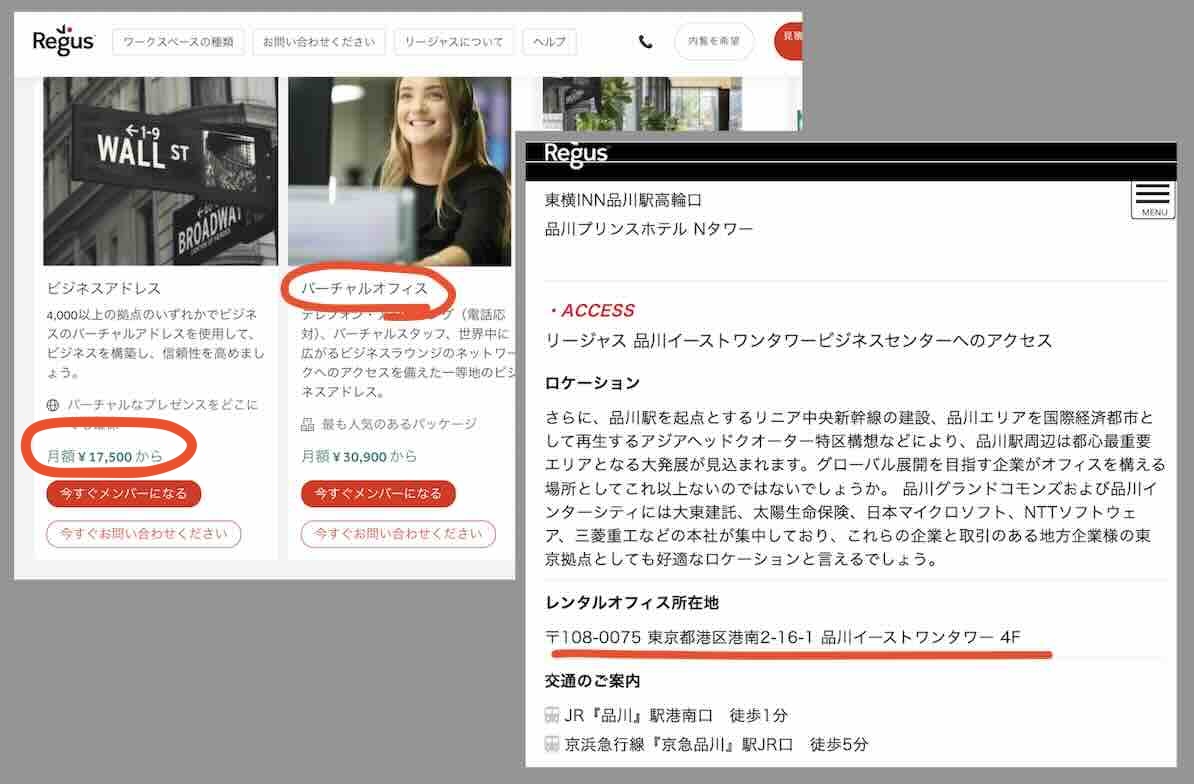Open the hamburger MENU on the right window
The image size is (1194, 784).
click(x=1152, y=197)
